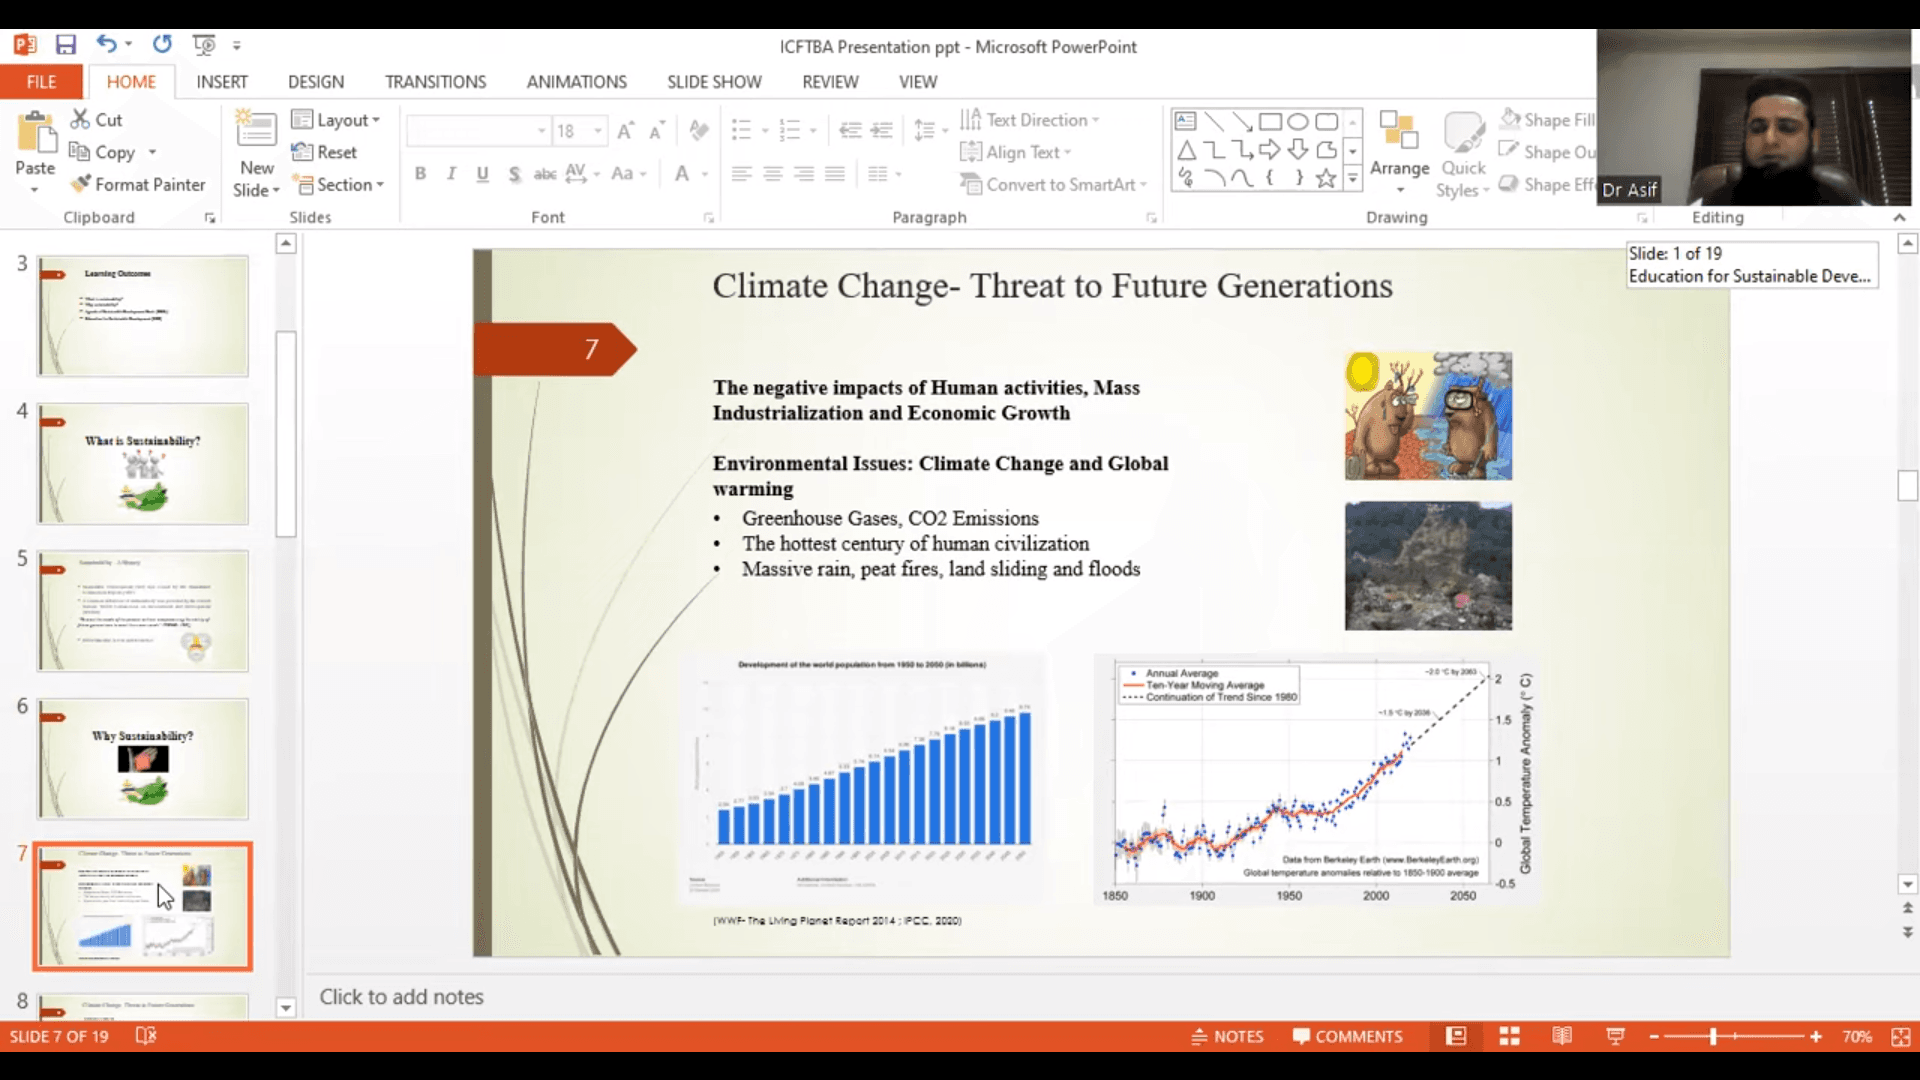1920x1080 pixels.
Task: Start Slide Show icon in status bar
Action: pyautogui.click(x=1615, y=1036)
